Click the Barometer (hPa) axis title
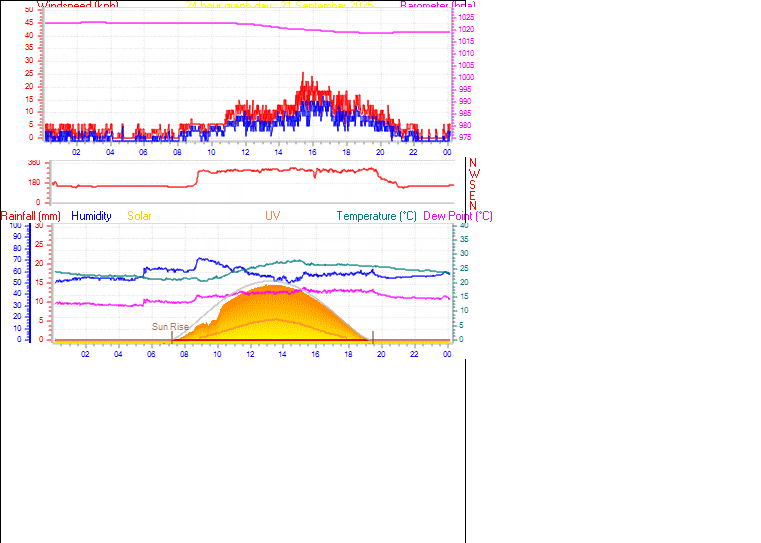The height and width of the screenshot is (543, 761). point(438,5)
